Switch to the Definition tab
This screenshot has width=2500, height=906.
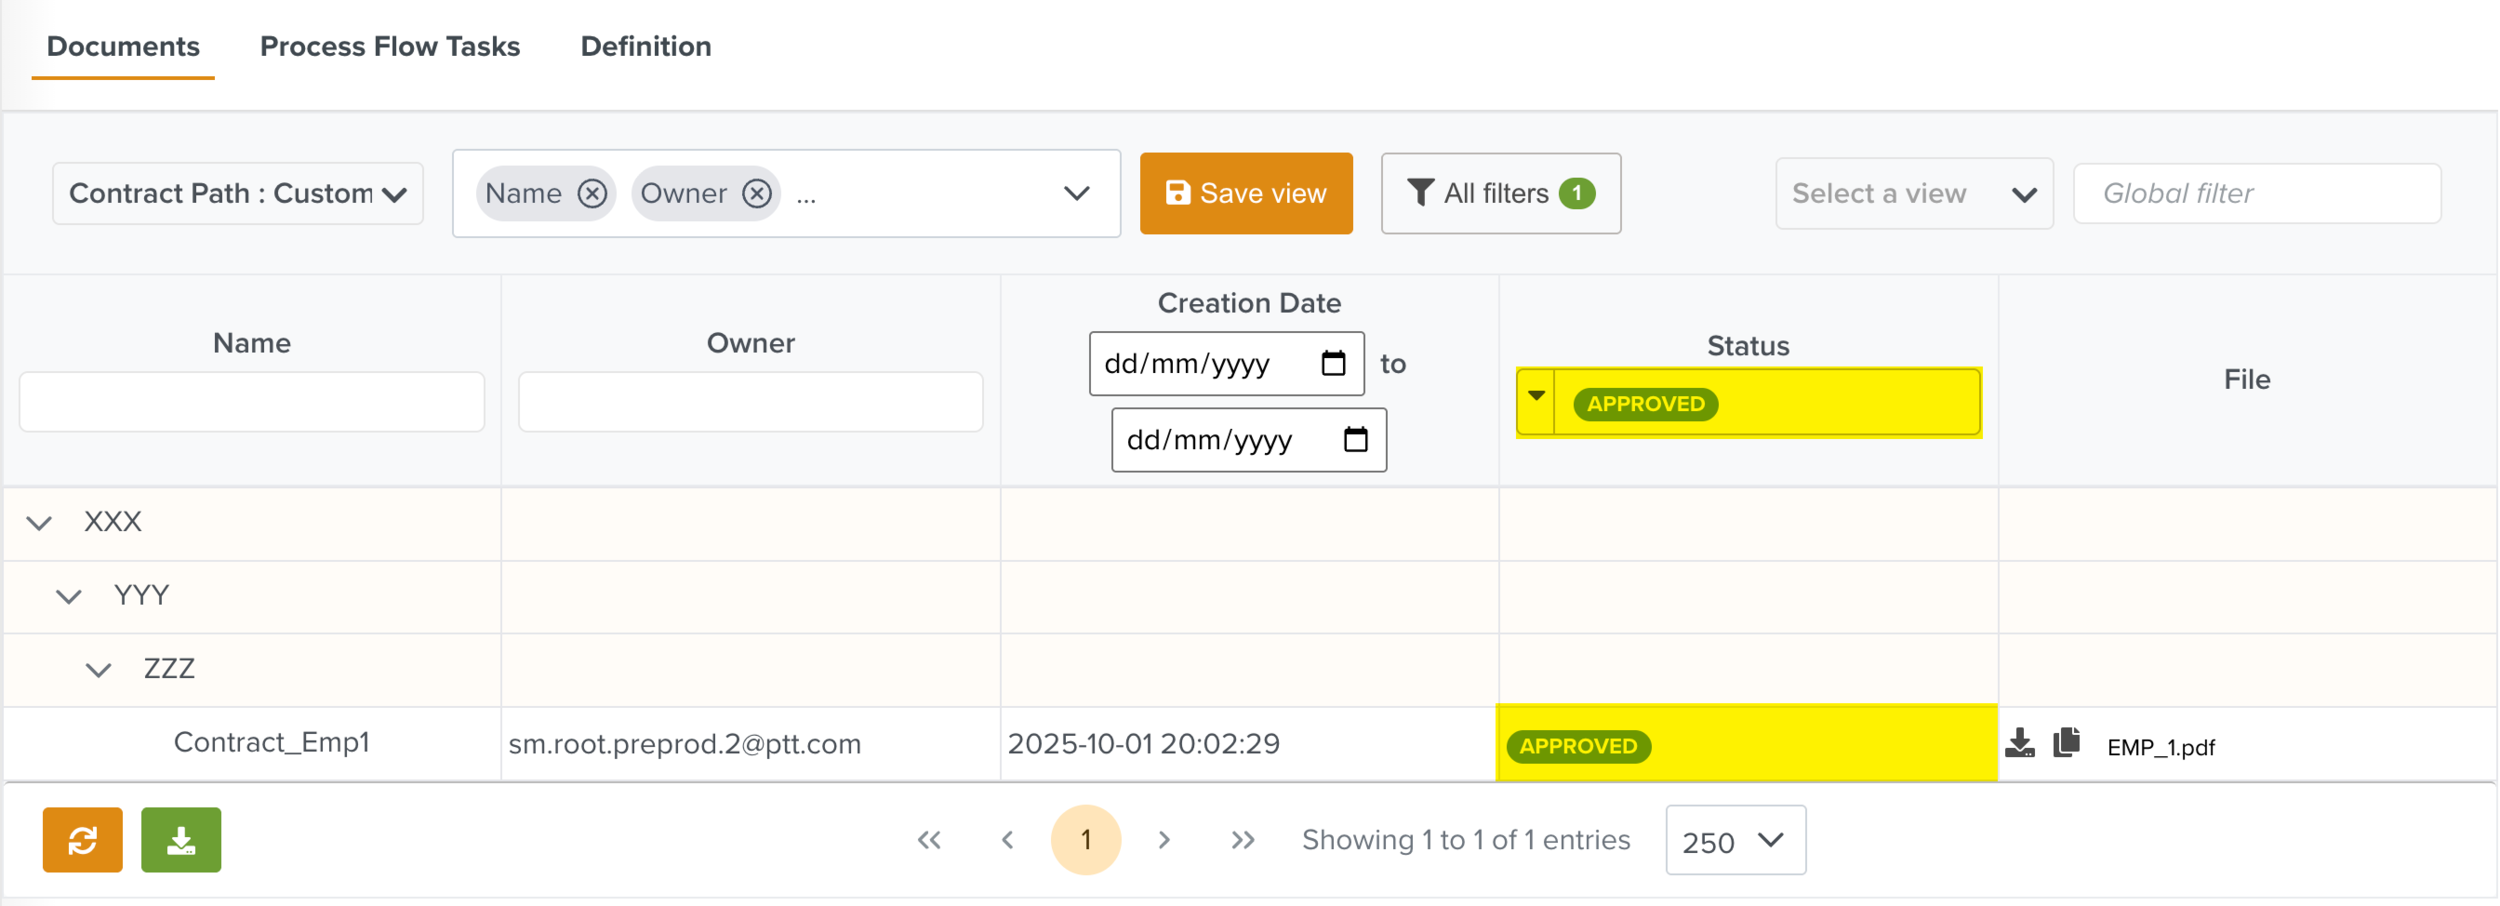tap(646, 46)
